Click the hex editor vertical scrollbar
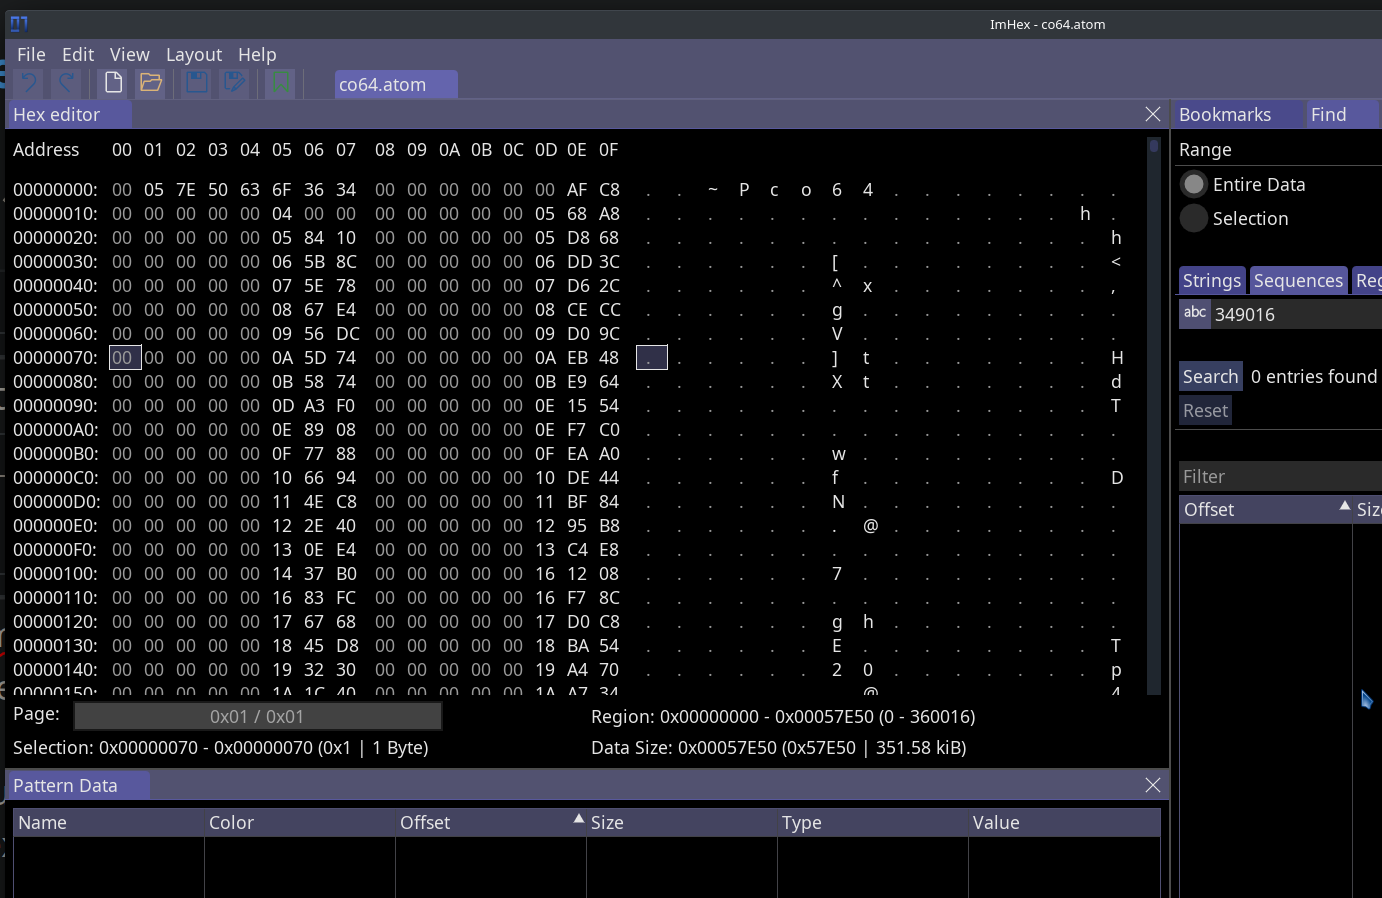This screenshot has width=1382, height=898. point(1154,416)
